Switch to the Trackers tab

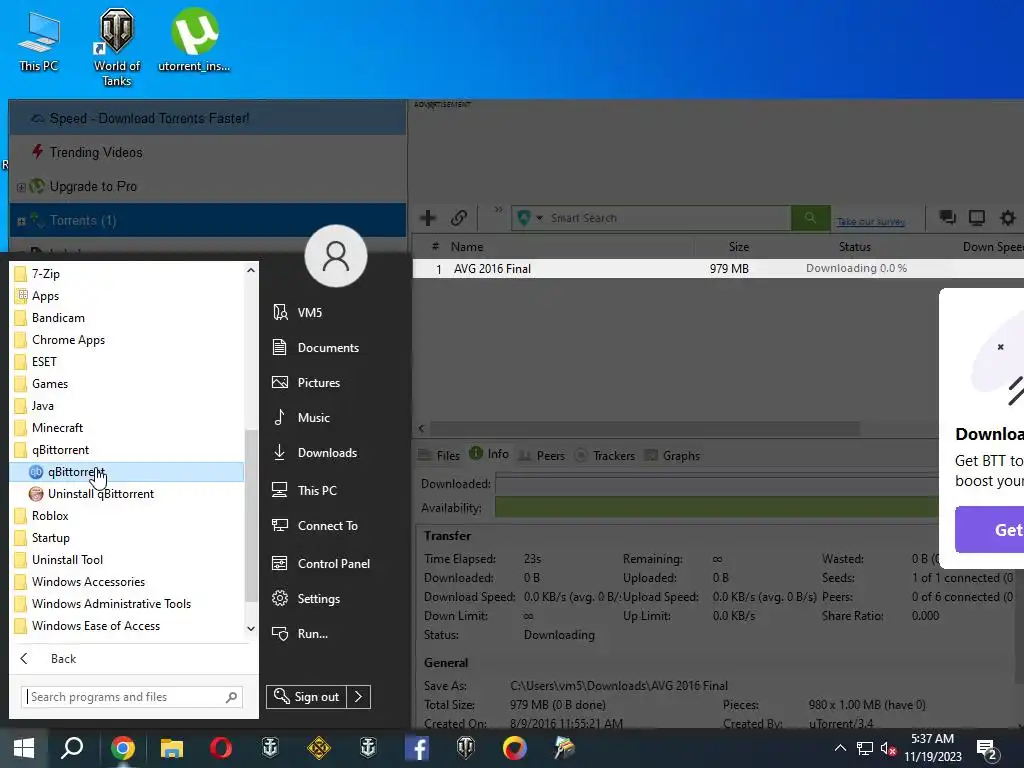(605, 455)
